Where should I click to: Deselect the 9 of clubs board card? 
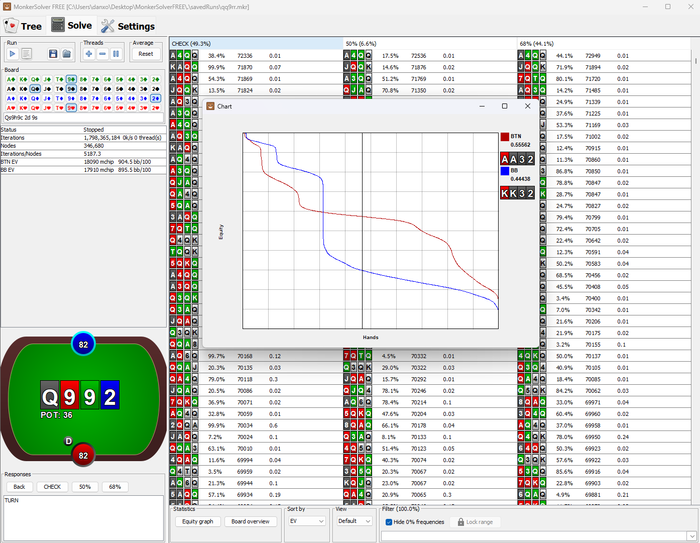click(71, 79)
